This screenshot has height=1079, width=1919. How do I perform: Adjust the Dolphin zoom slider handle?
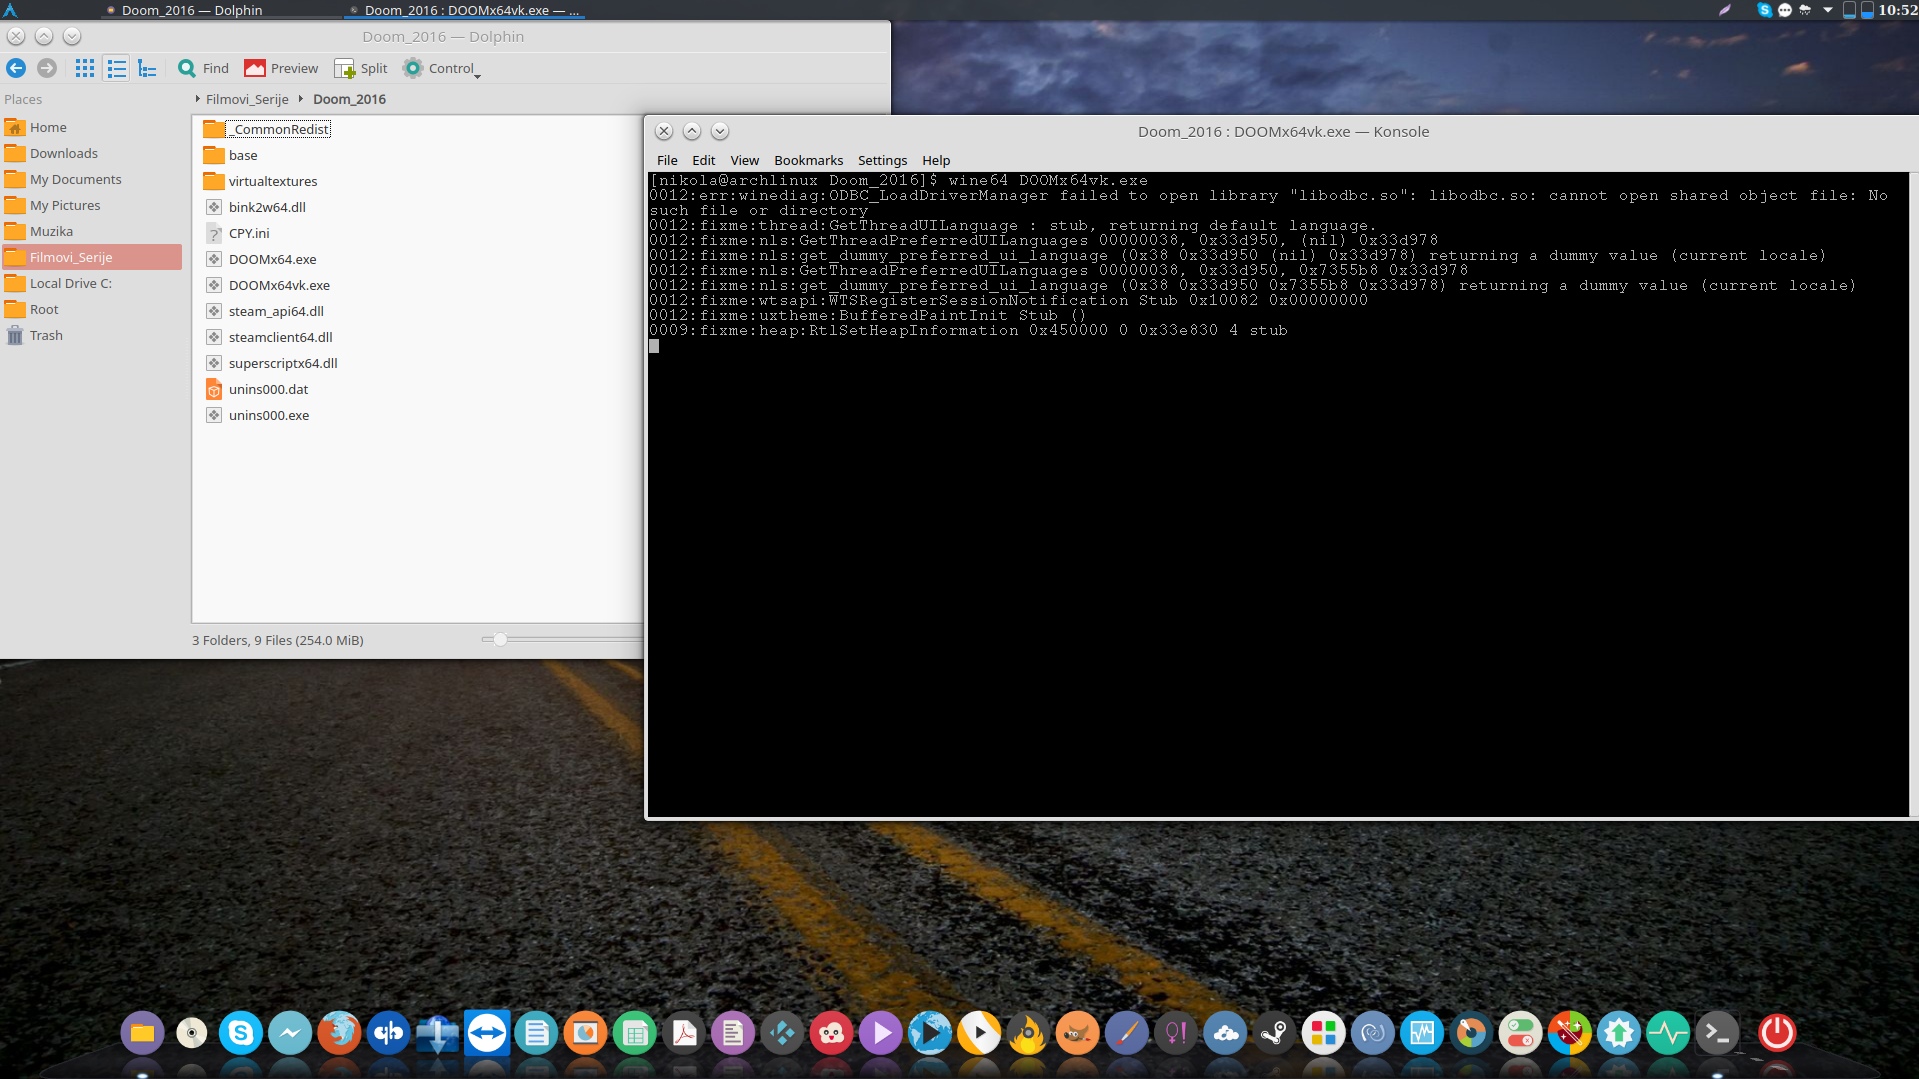click(500, 639)
